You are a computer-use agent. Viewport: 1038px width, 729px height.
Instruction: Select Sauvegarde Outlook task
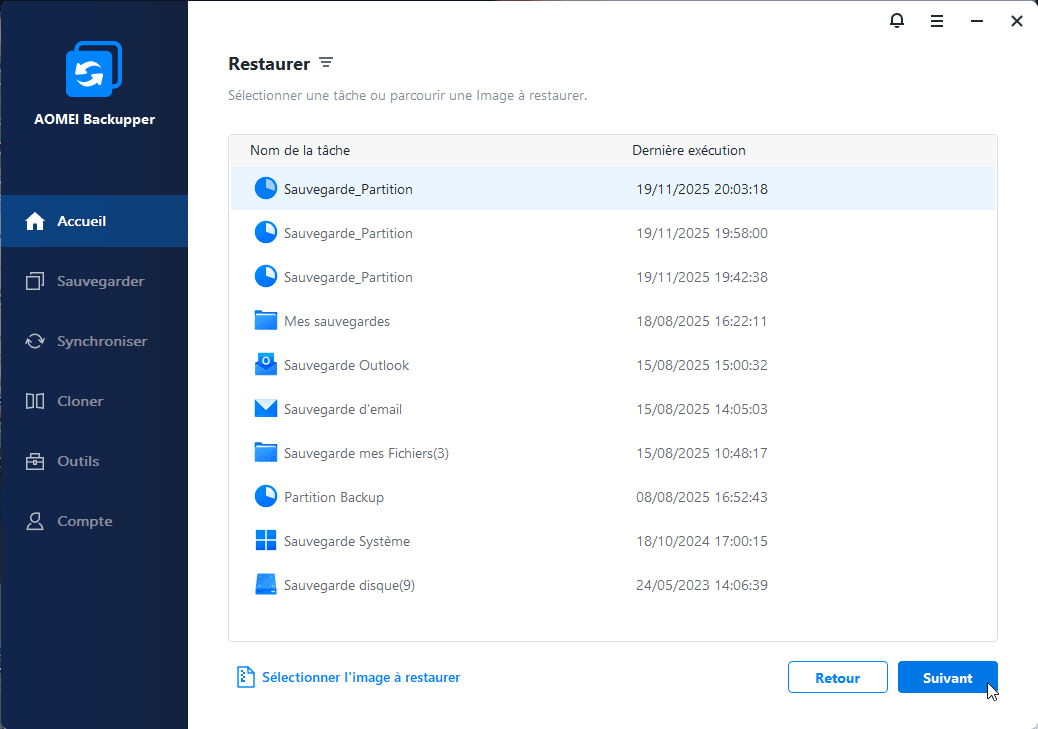click(x=346, y=365)
